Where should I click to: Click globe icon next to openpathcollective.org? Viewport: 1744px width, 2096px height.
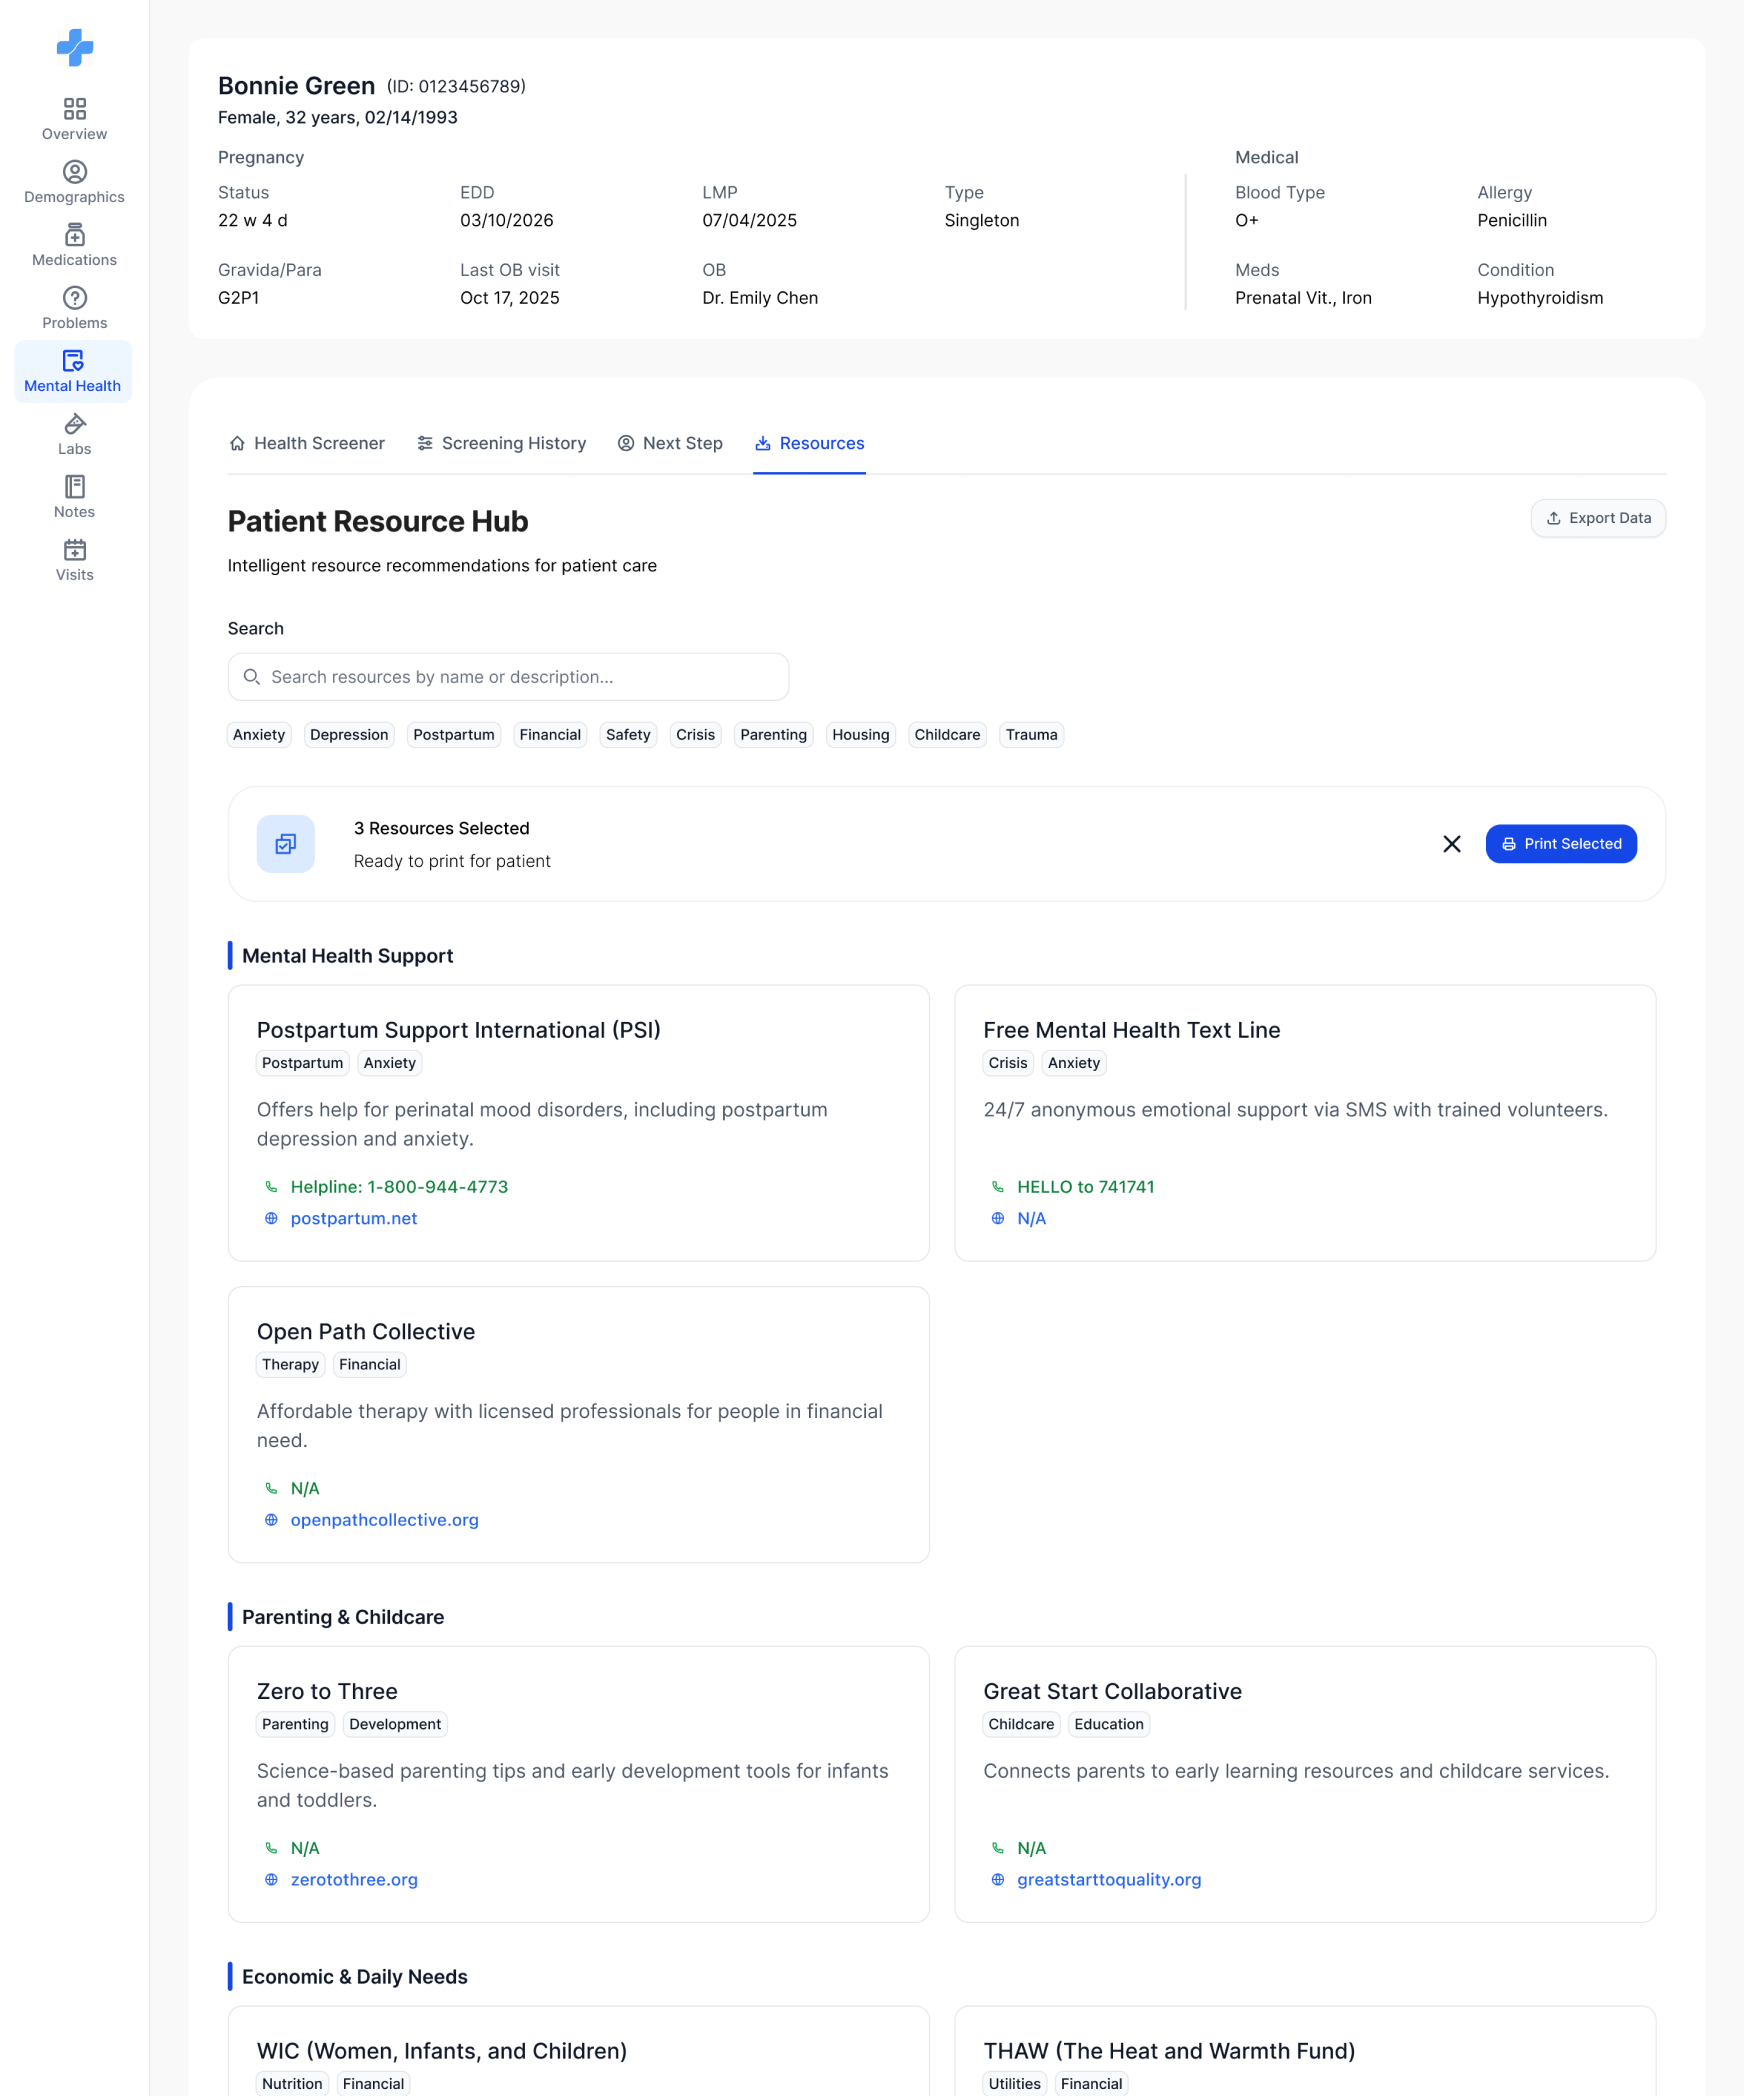point(271,1520)
